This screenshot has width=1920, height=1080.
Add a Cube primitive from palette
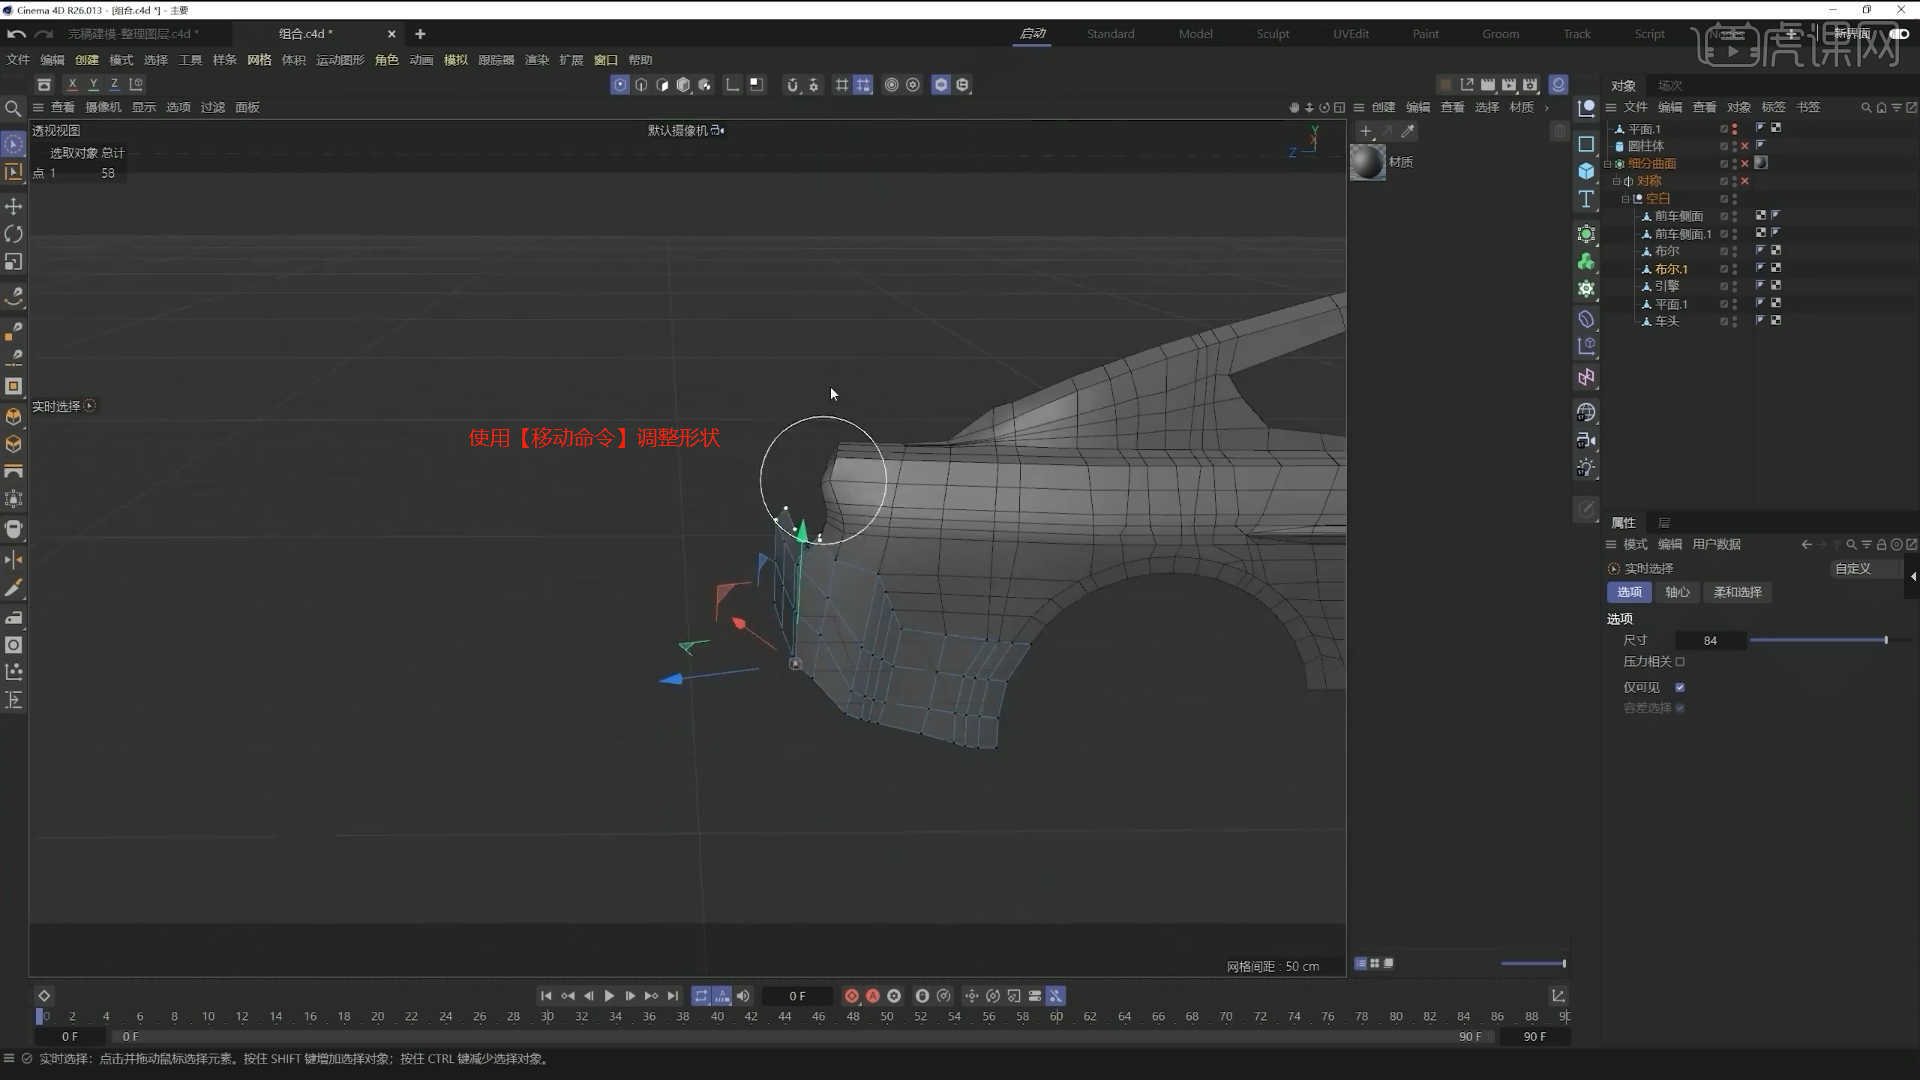pos(1586,171)
